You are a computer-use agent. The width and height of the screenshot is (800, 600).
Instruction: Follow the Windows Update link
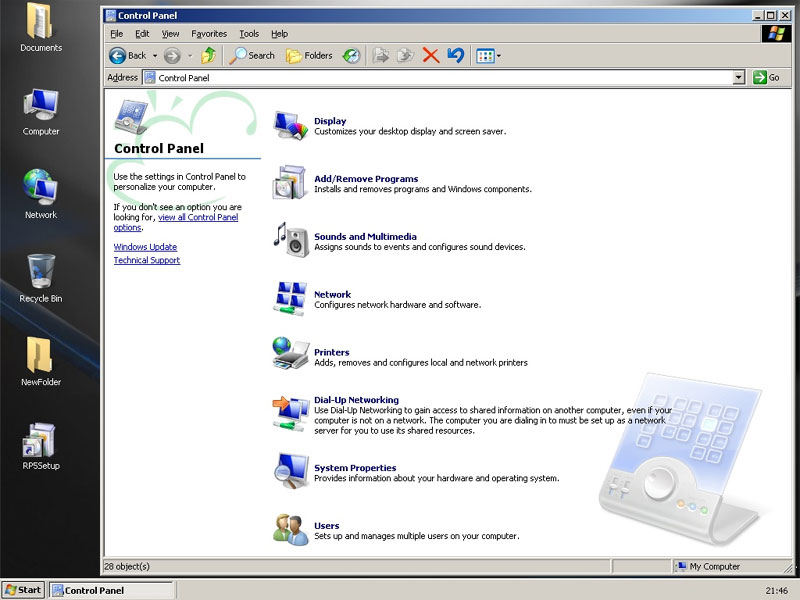(144, 246)
